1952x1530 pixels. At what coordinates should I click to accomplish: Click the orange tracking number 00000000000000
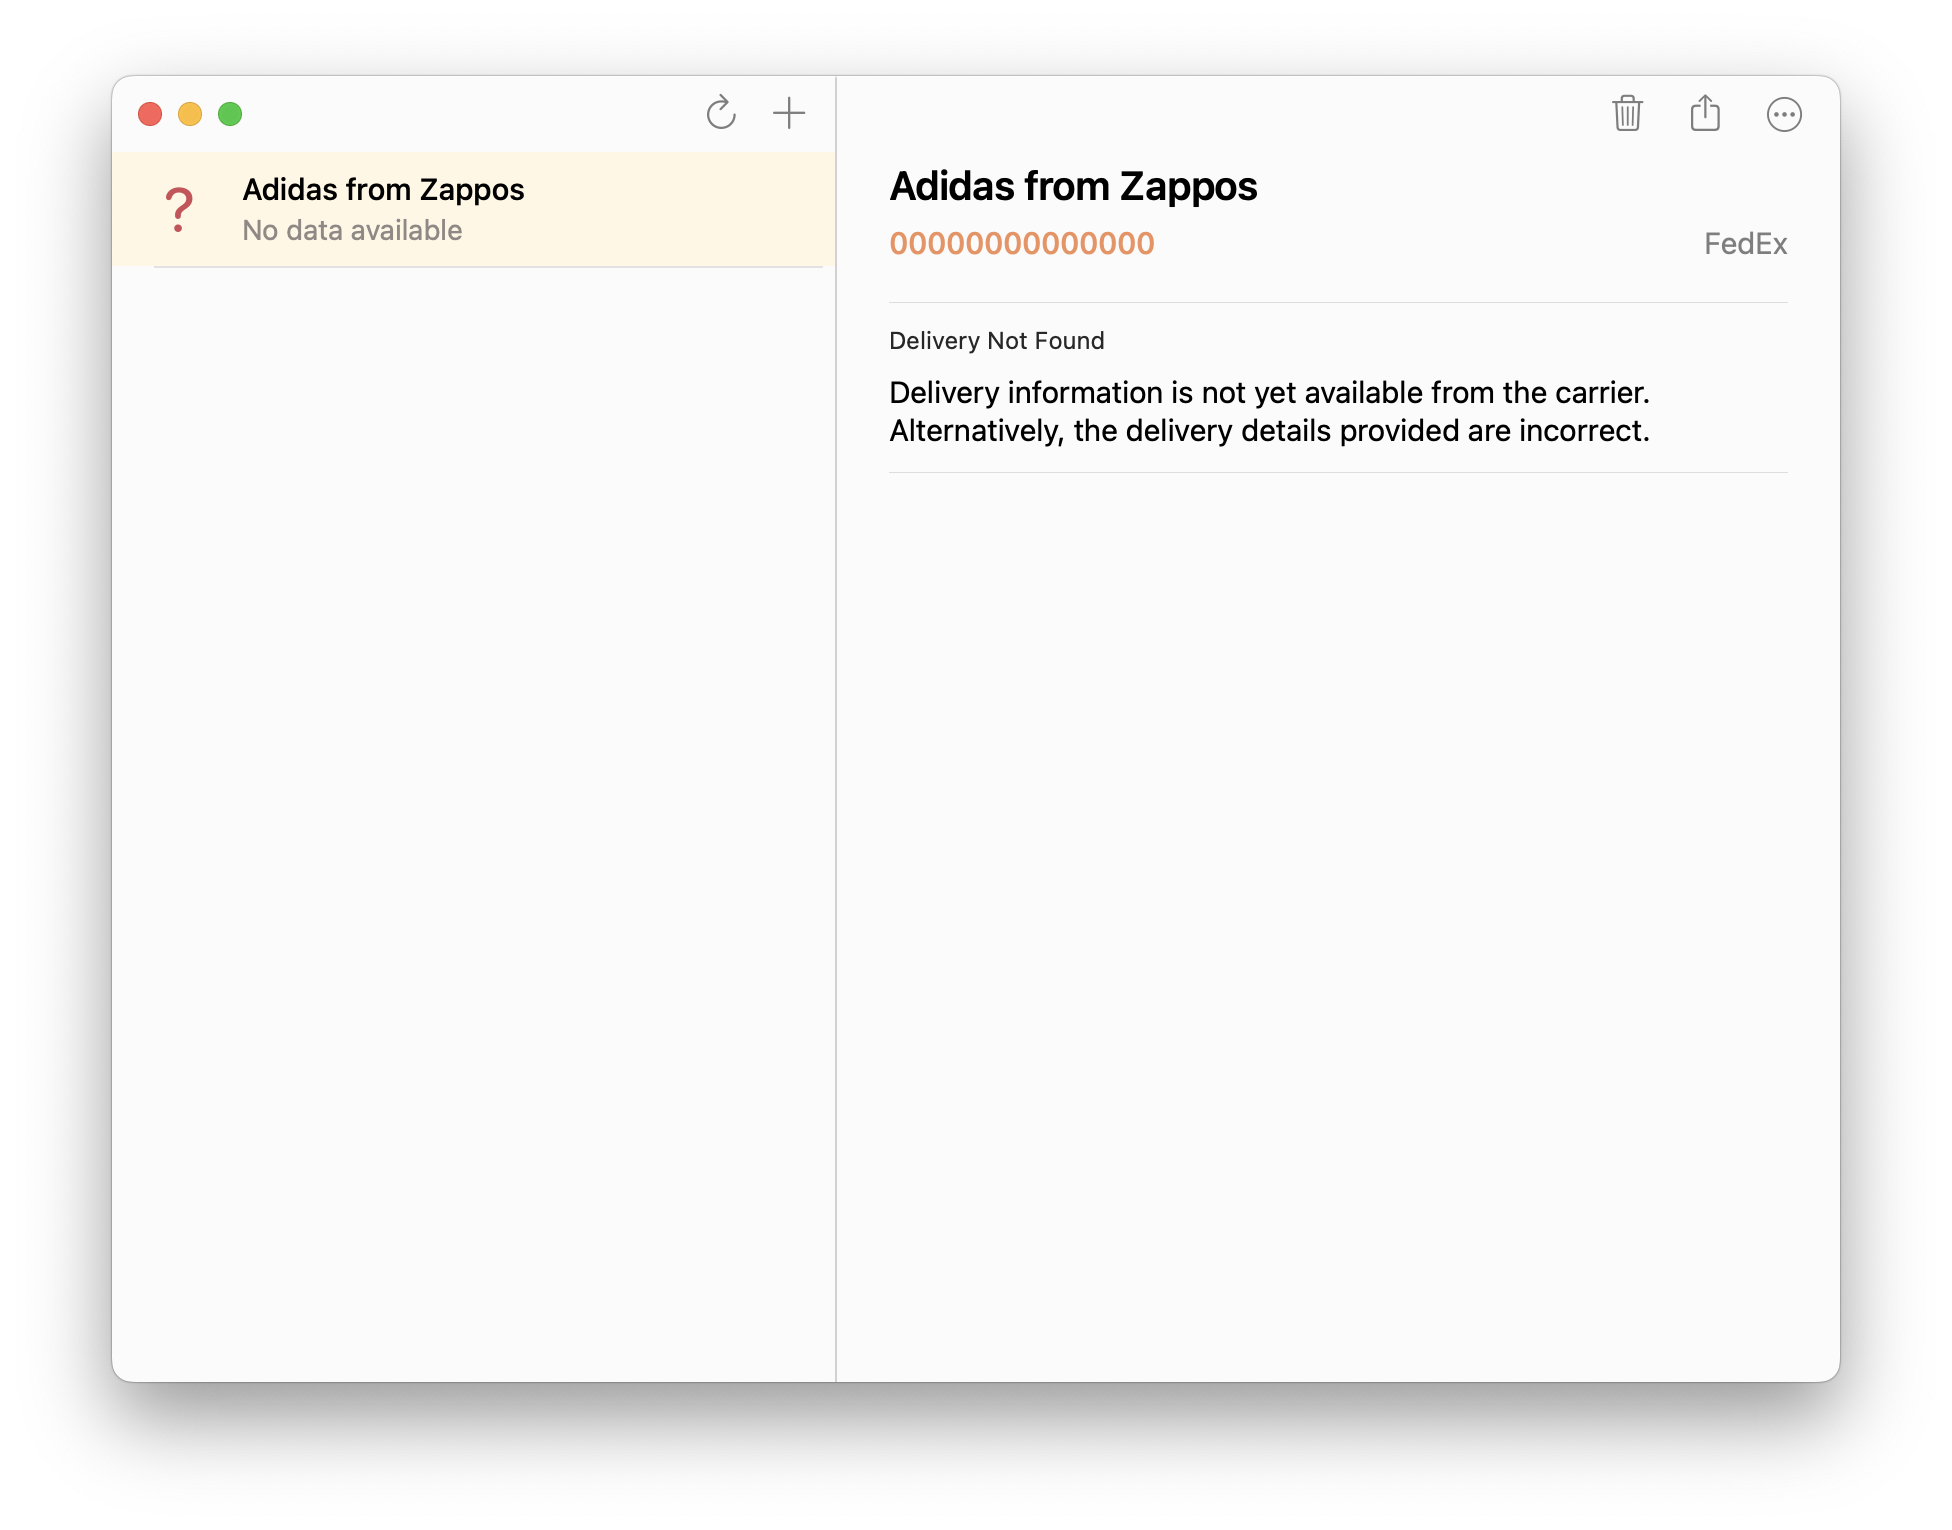pyautogui.click(x=1021, y=244)
